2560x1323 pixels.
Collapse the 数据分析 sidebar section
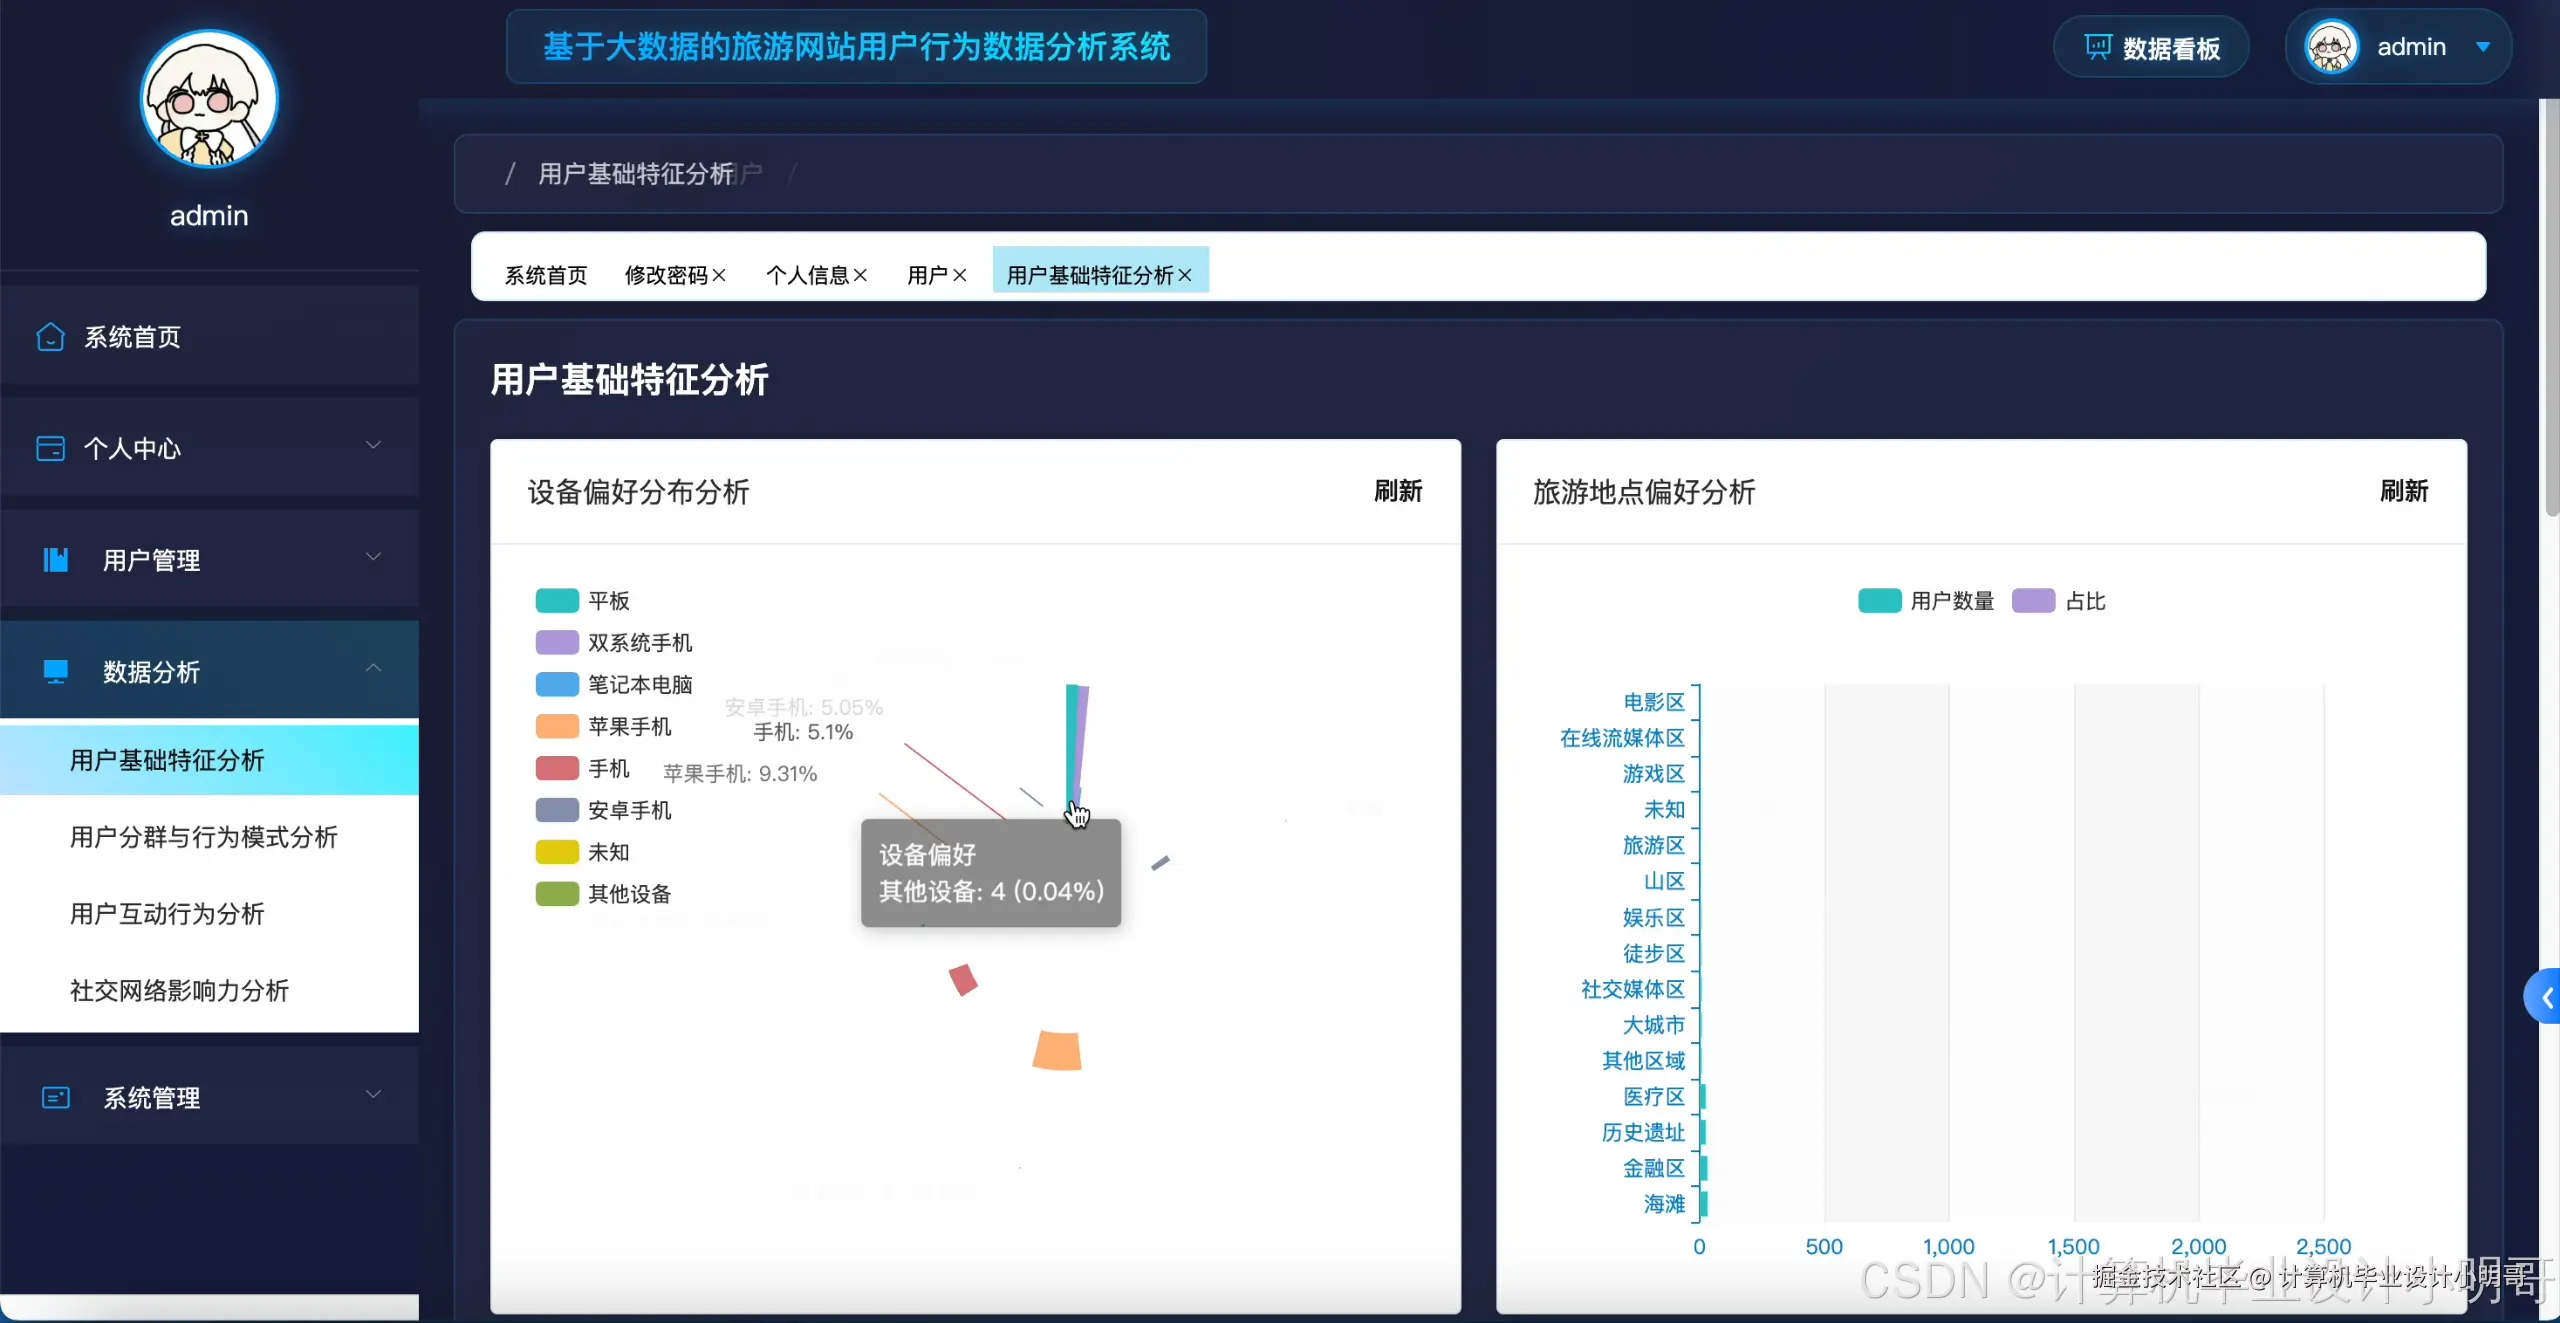(372, 668)
